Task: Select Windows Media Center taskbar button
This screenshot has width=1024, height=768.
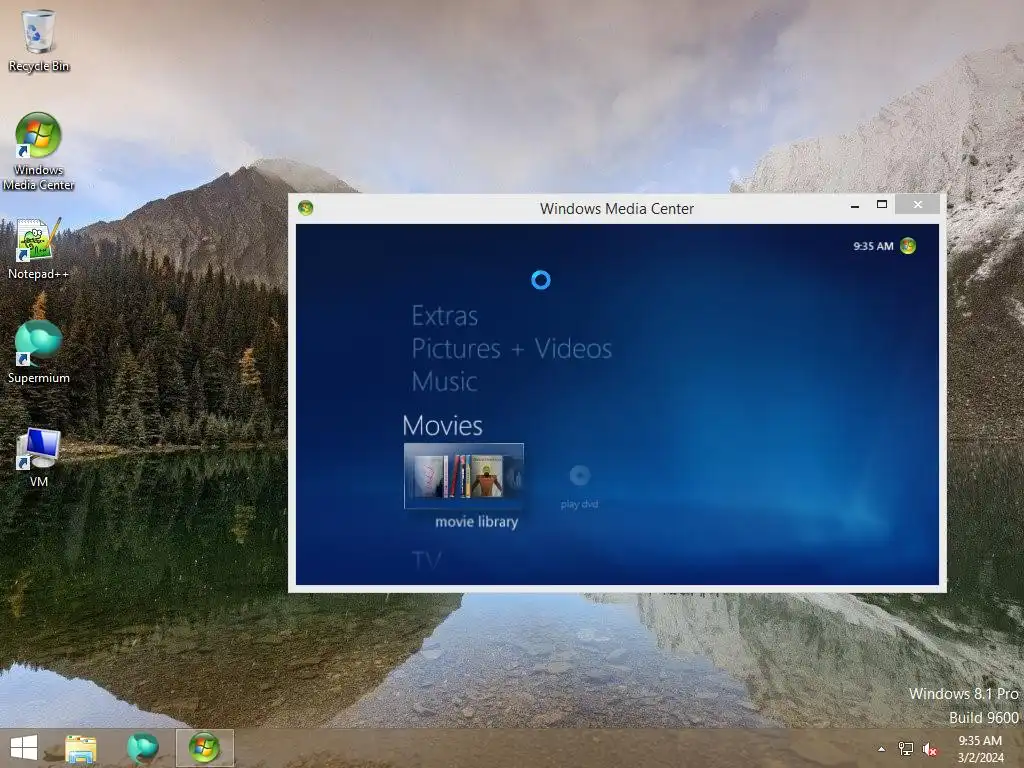Action: [x=204, y=748]
